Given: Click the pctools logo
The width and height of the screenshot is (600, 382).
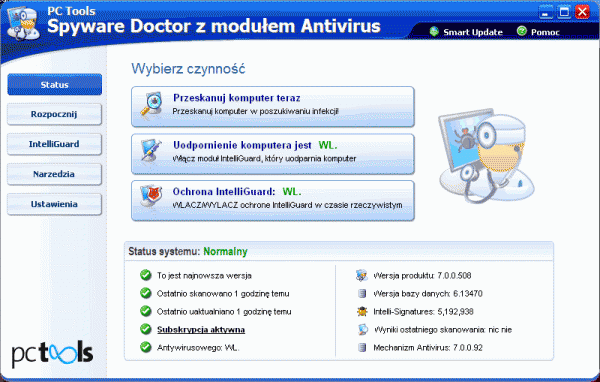Looking at the screenshot, I should click(52, 354).
